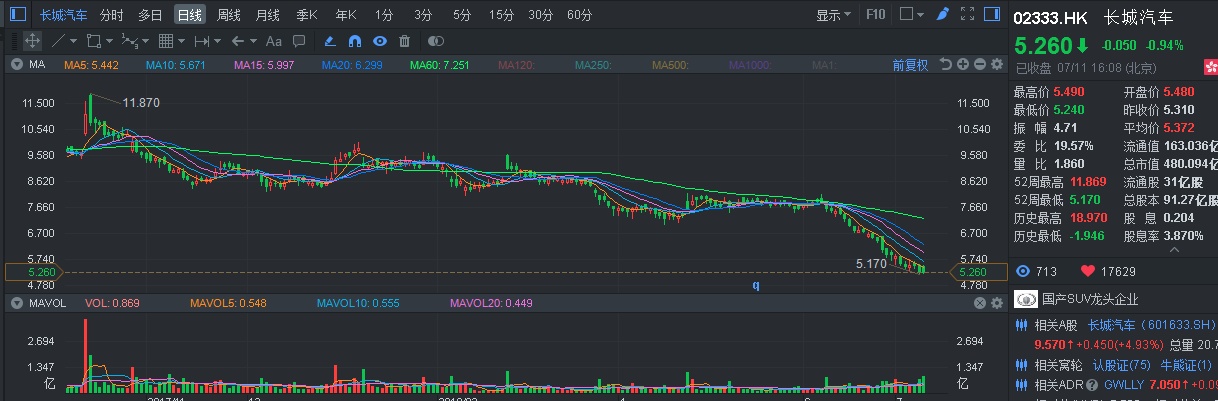1218x401 pixels.
Task: Toggle the left sidebar panel icon
Action: [18, 15]
